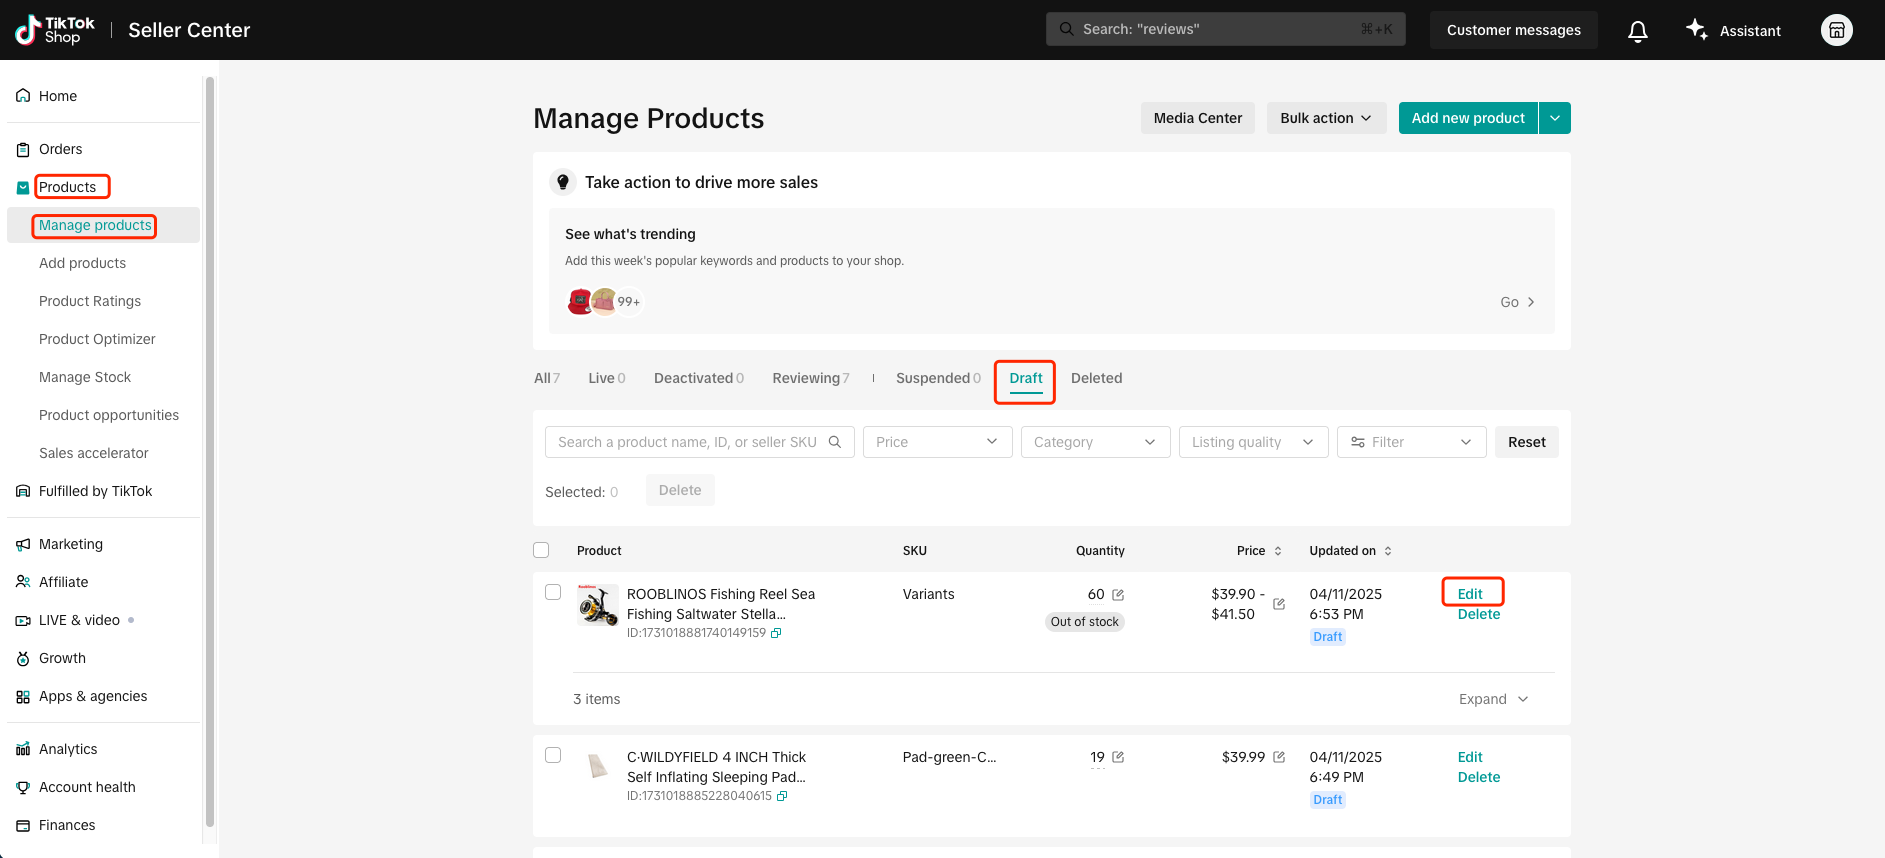Open the Bulk action dropdown

tap(1325, 118)
